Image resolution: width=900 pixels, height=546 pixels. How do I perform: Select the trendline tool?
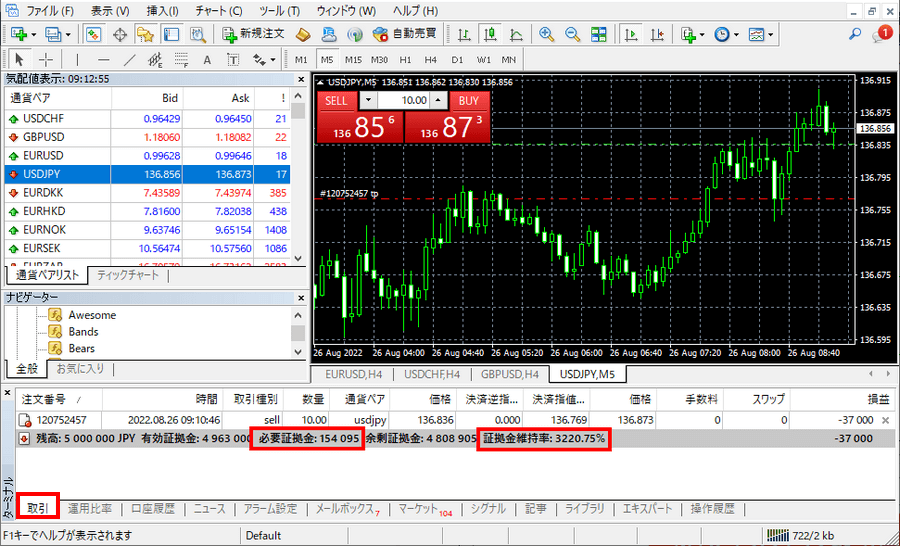[130, 60]
